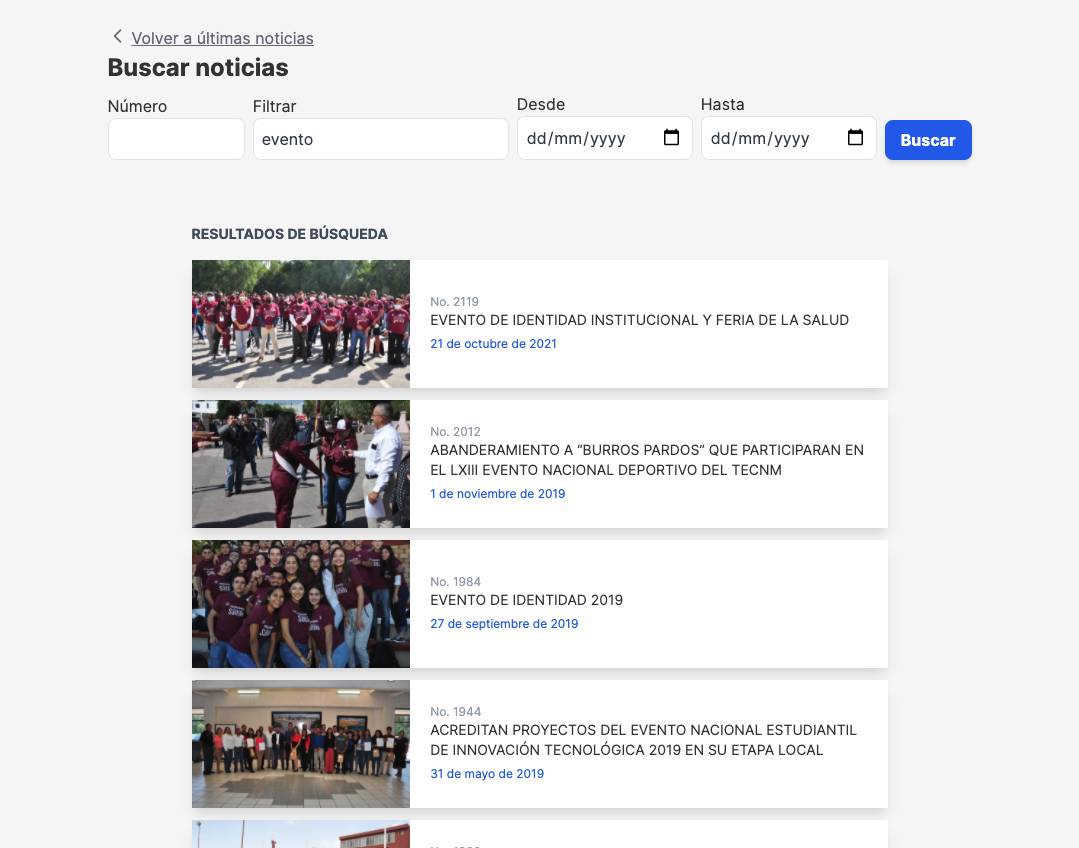Click the Resultados de Búsqueda heading

click(x=289, y=234)
